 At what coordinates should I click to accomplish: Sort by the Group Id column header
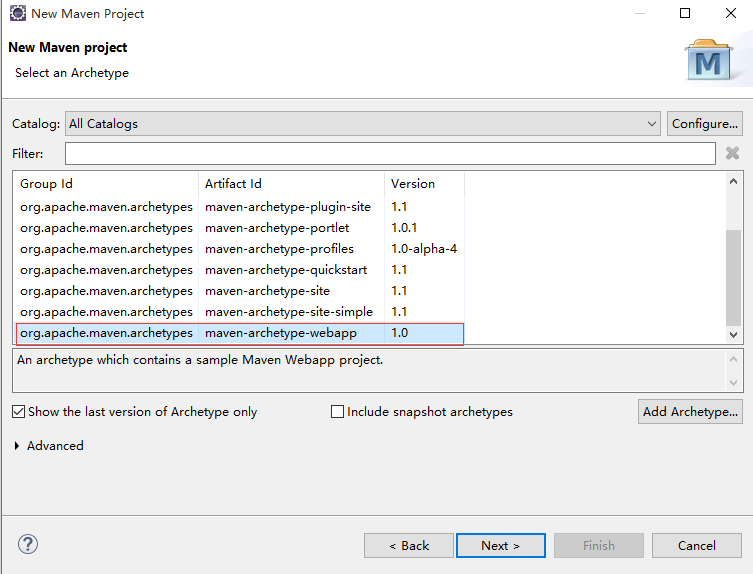(x=106, y=183)
